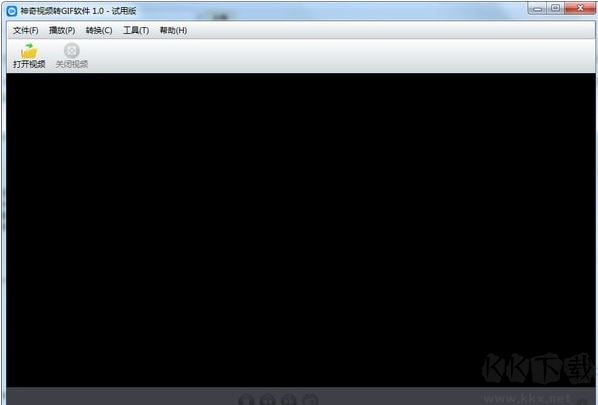Viewport: 598px width, 405px height.
Task: Click the KK下载 watermark logo
Action: [x=538, y=369]
